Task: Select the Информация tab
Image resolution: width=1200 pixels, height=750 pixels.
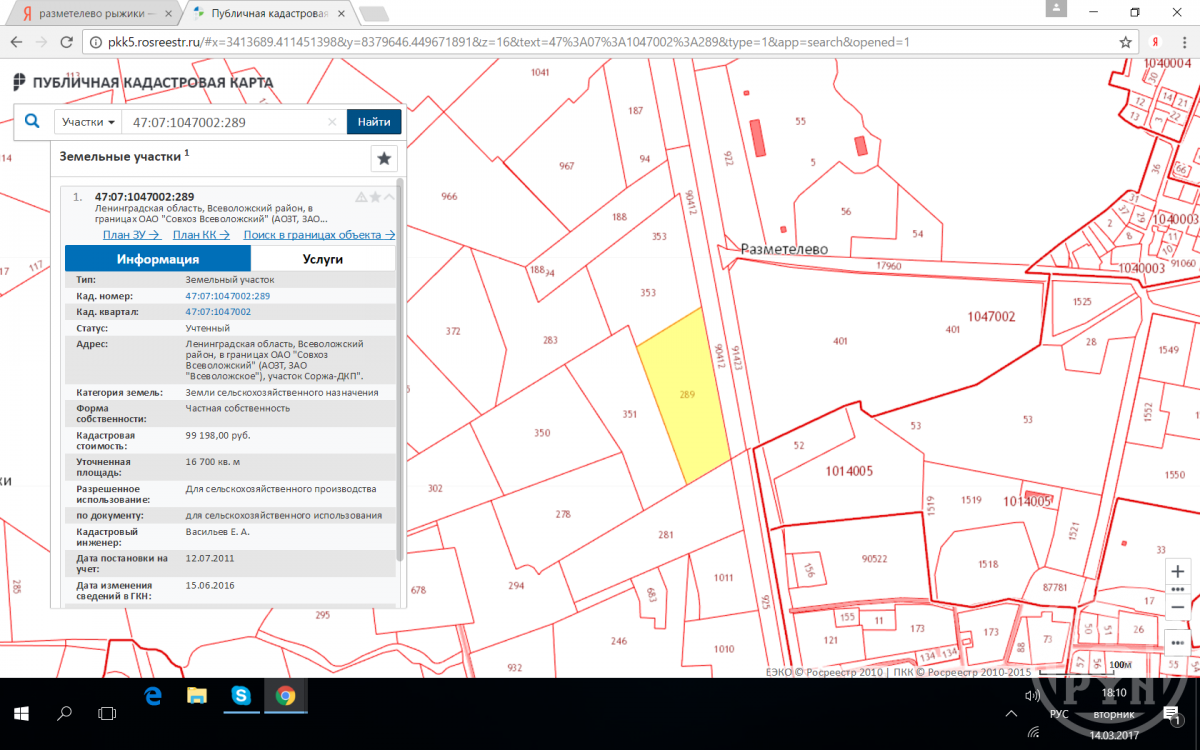Action: pos(157,258)
